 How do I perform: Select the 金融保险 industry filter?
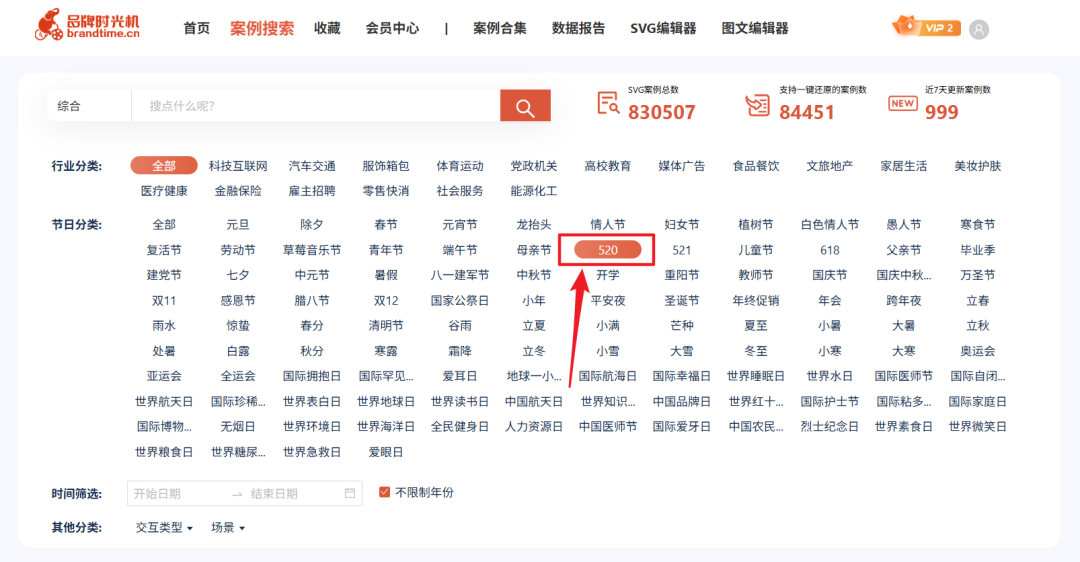(x=238, y=191)
